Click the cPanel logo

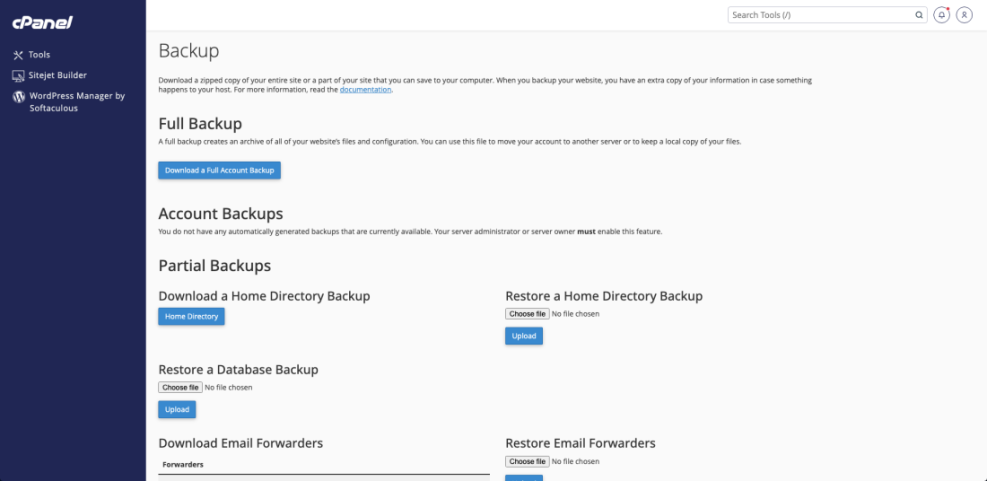[43, 23]
